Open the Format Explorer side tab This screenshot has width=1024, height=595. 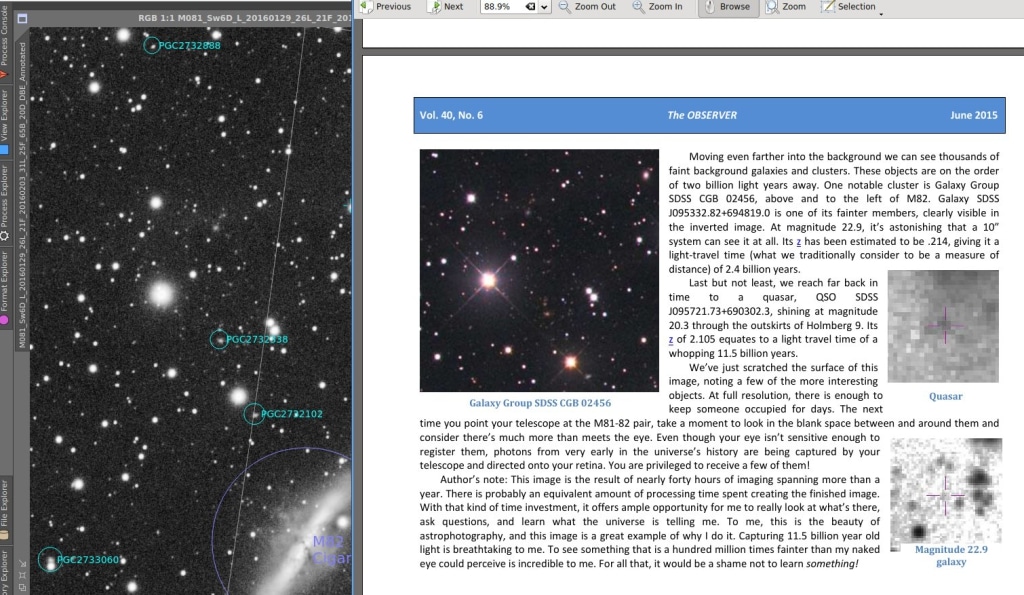[x=5, y=287]
